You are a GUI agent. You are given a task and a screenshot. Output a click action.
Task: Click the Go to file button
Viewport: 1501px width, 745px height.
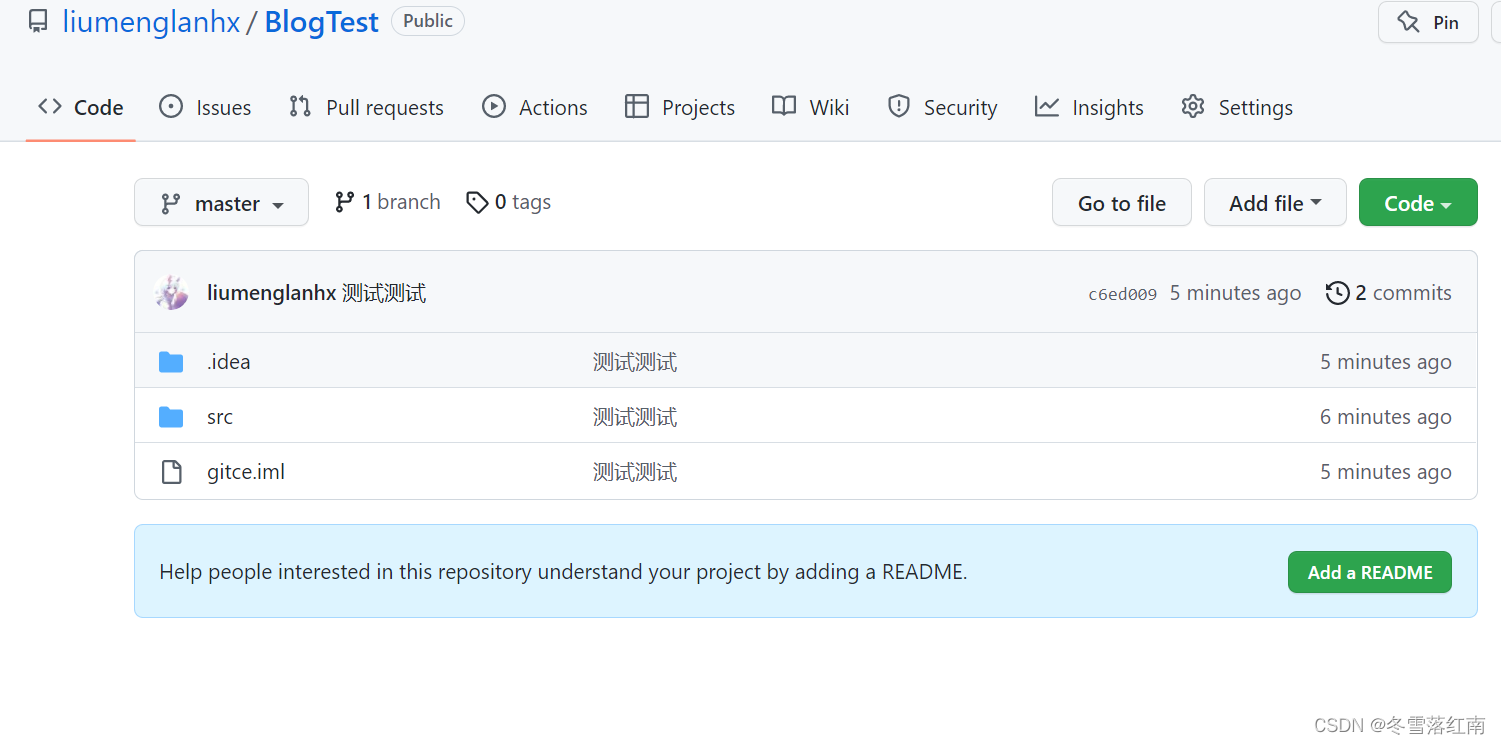tap(1122, 203)
